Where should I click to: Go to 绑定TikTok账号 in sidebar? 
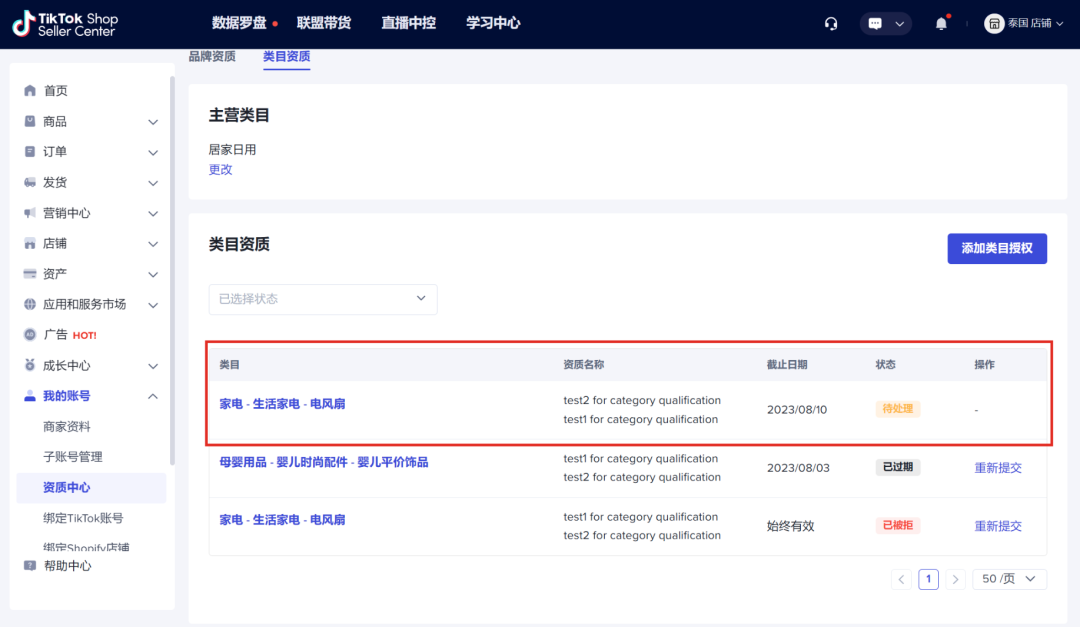pyautogui.click(x=83, y=518)
